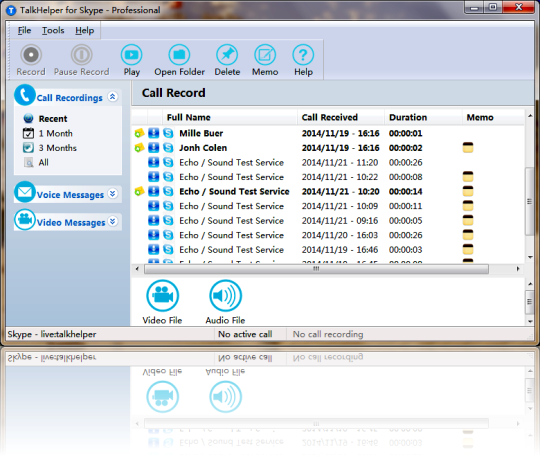Click the Voice Messages envelope icon
This screenshot has height=457, width=540.
pos(25,192)
